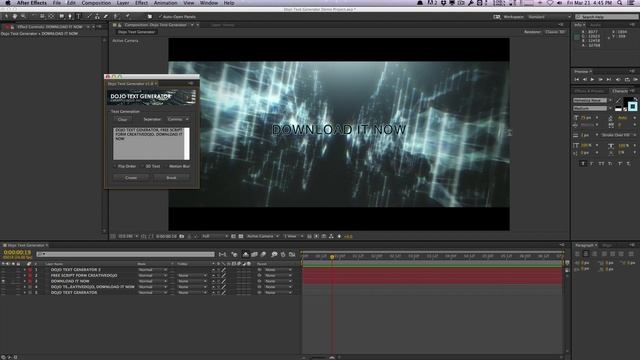Select the Hand tool
Screen dimensions: 640x360
(x=15, y=17)
